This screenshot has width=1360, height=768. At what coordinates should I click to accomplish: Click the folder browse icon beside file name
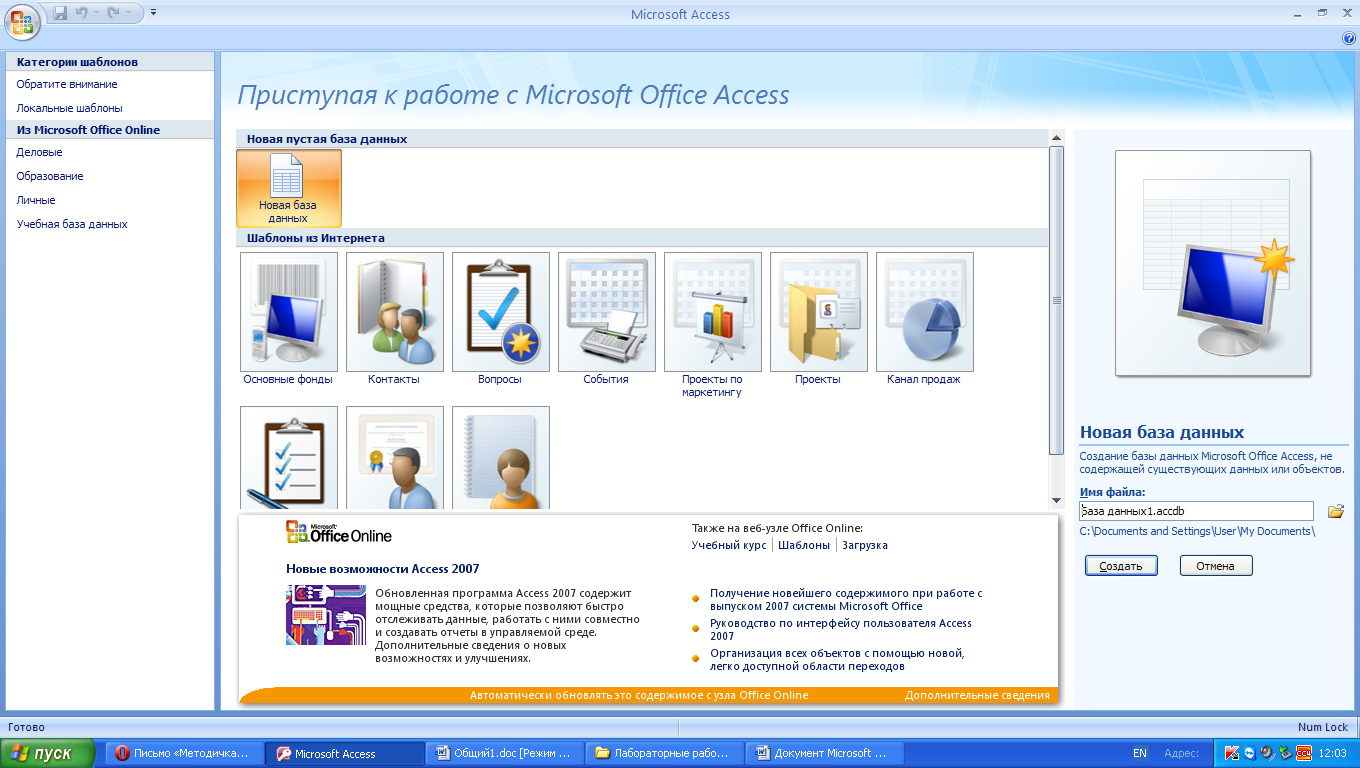[1335, 512]
